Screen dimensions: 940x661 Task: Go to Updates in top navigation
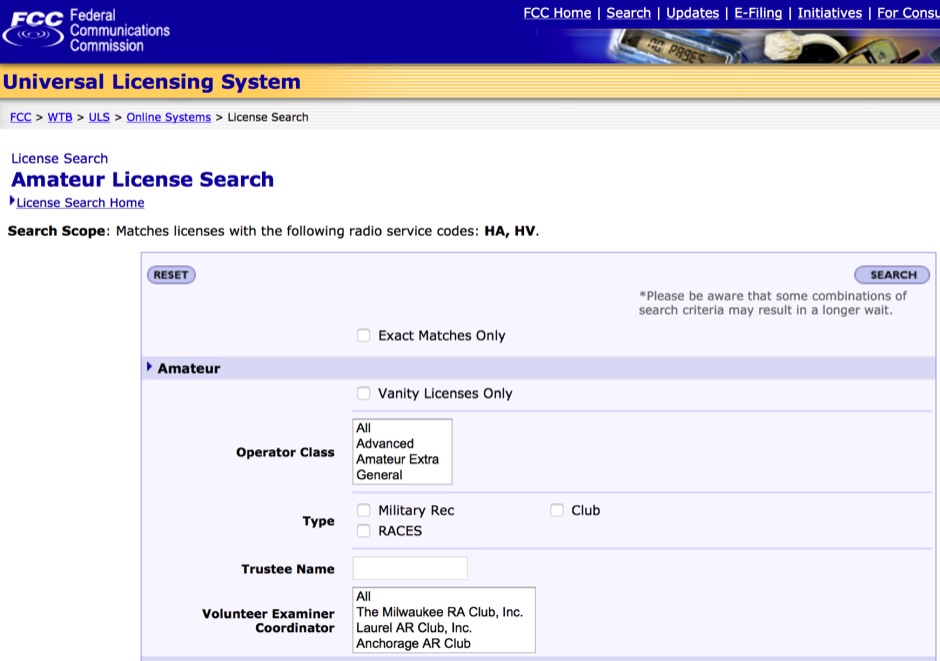(x=692, y=13)
